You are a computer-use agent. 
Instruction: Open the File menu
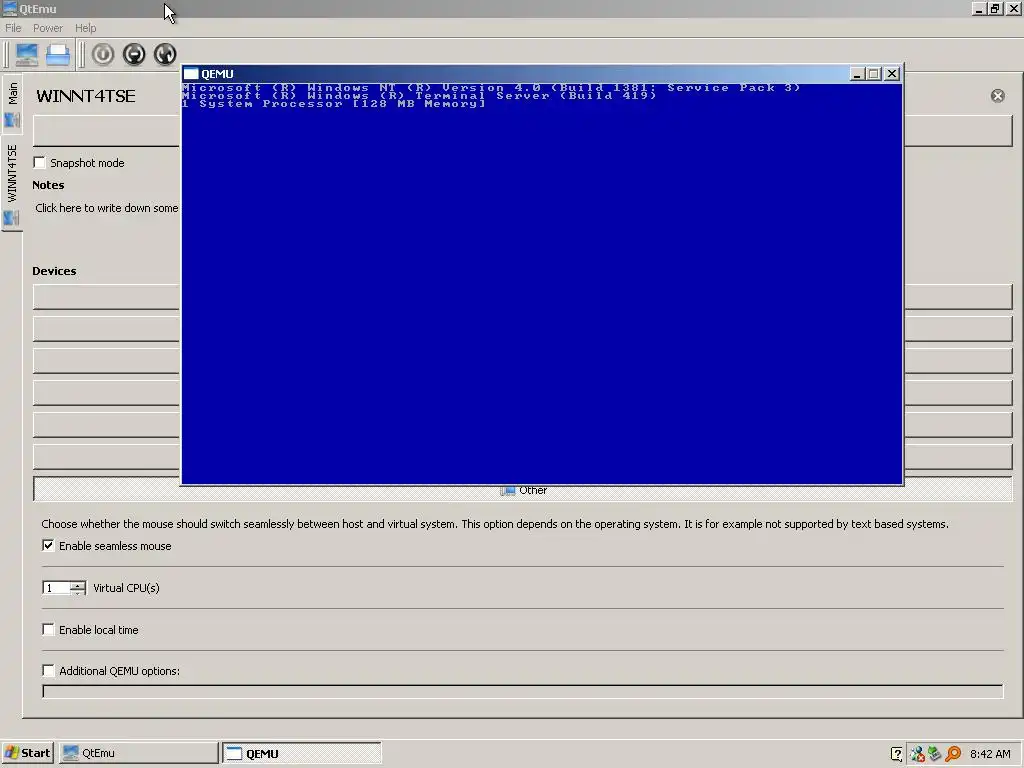(13, 28)
